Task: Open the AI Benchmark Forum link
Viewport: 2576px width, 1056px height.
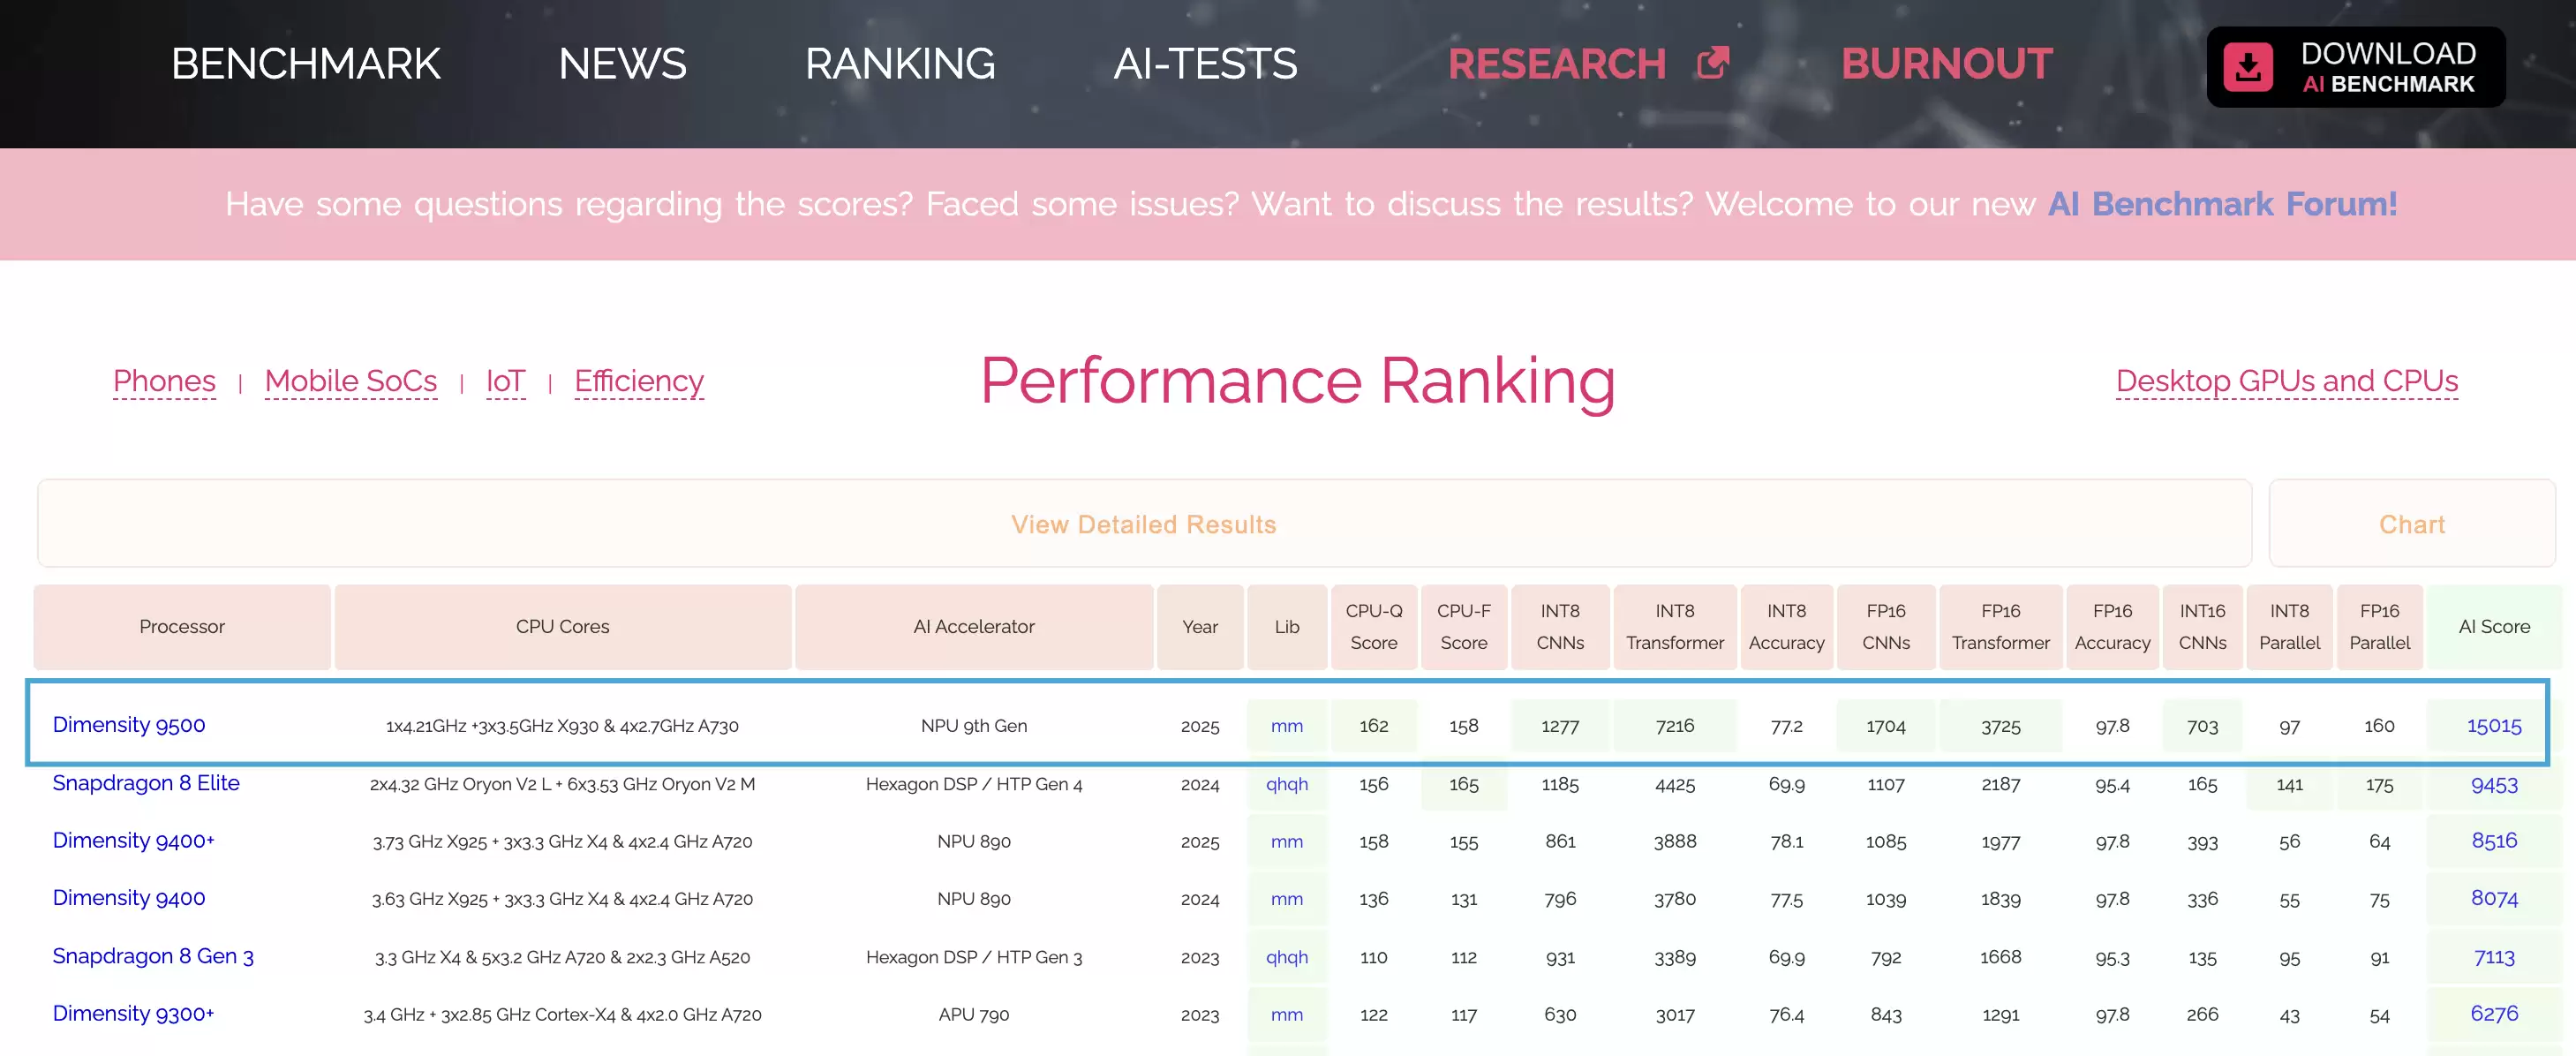Action: 2222,204
